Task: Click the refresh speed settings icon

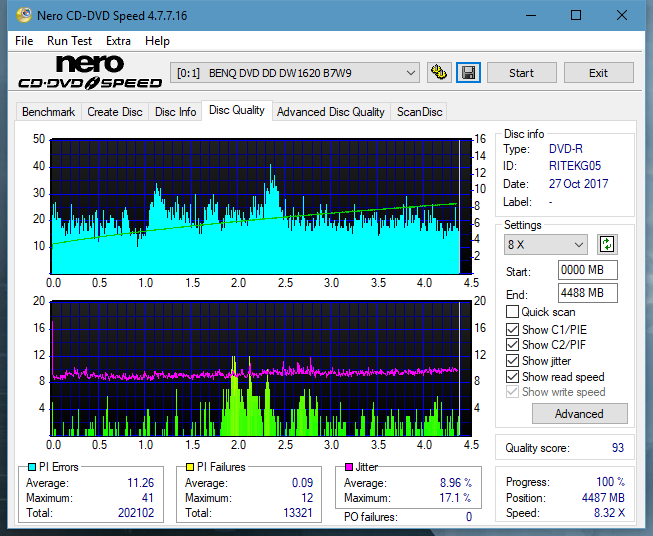Action: pos(607,244)
